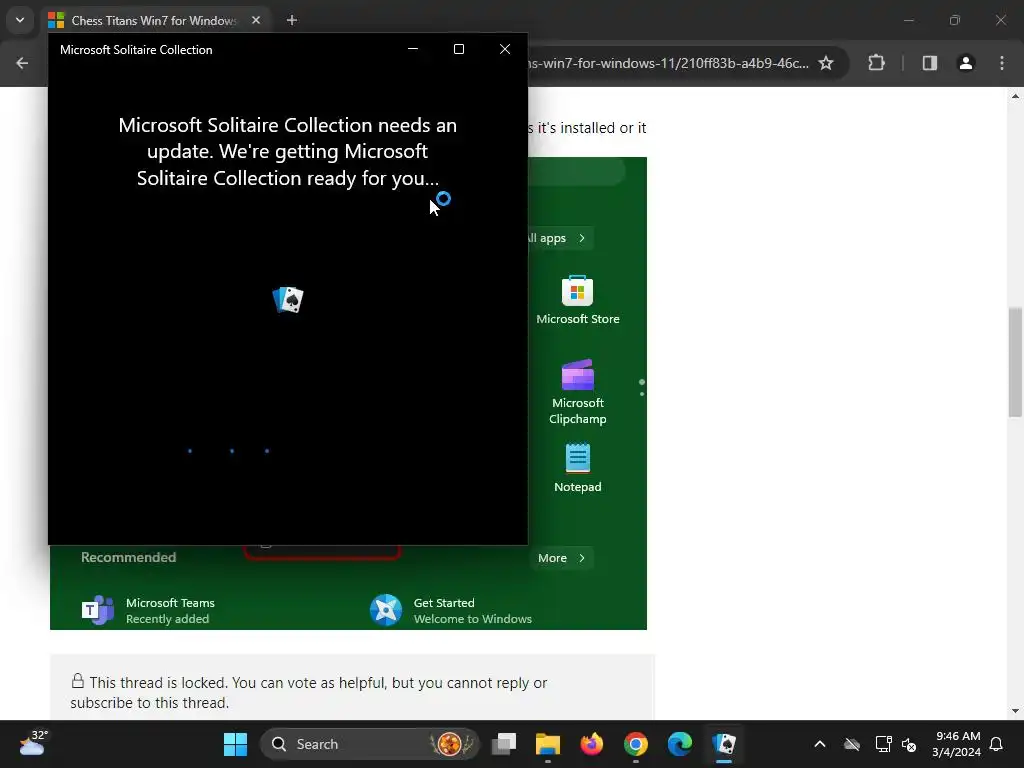Open Task View from the taskbar

coord(504,744)
